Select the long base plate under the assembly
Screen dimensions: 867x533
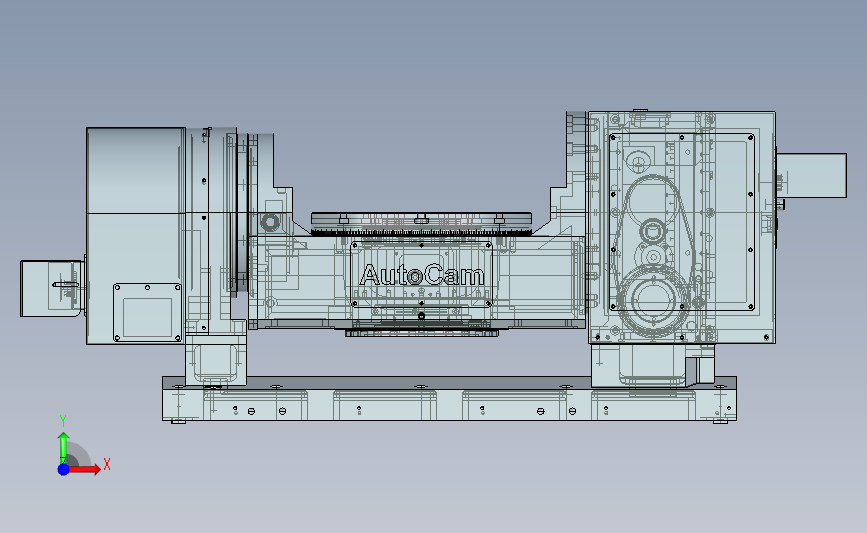tap(449, 399)
